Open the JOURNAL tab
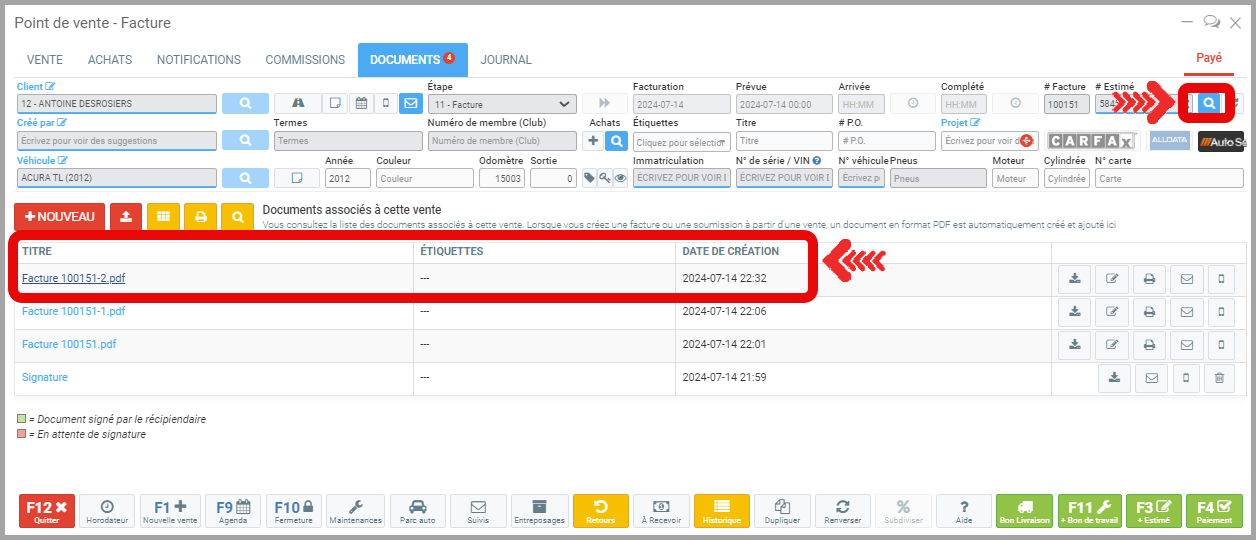1256x540 pixels. [506, 60]
